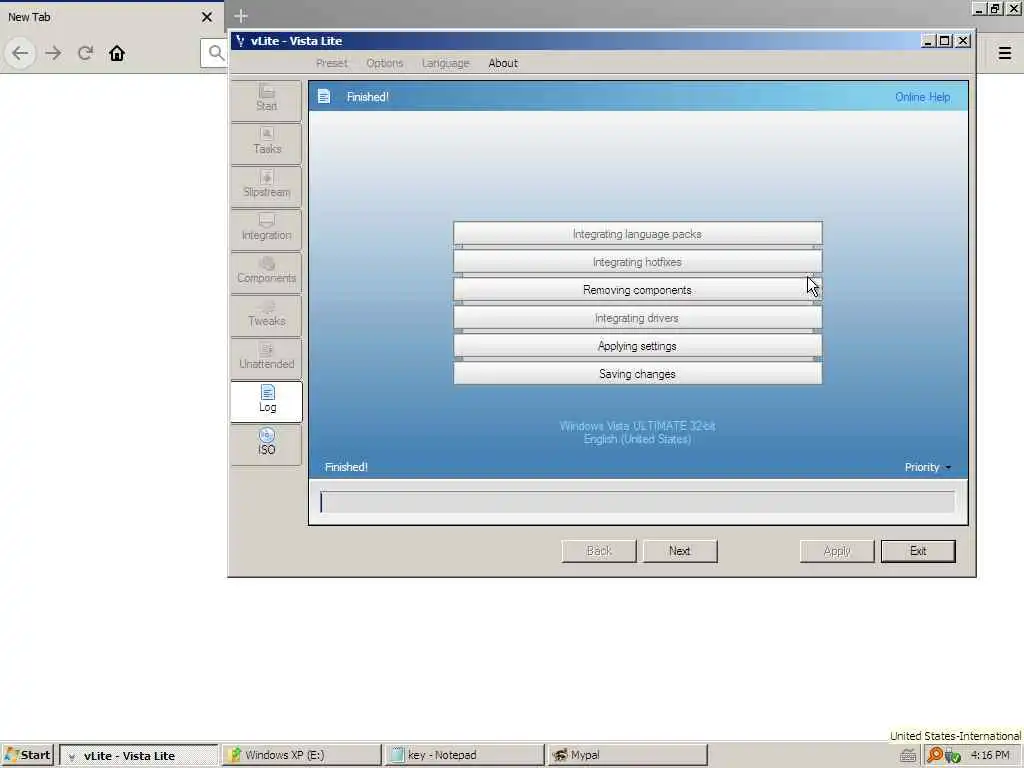Switch to key - Notepad taskbar window
The image size is (1024, 768).
(464, 755)
